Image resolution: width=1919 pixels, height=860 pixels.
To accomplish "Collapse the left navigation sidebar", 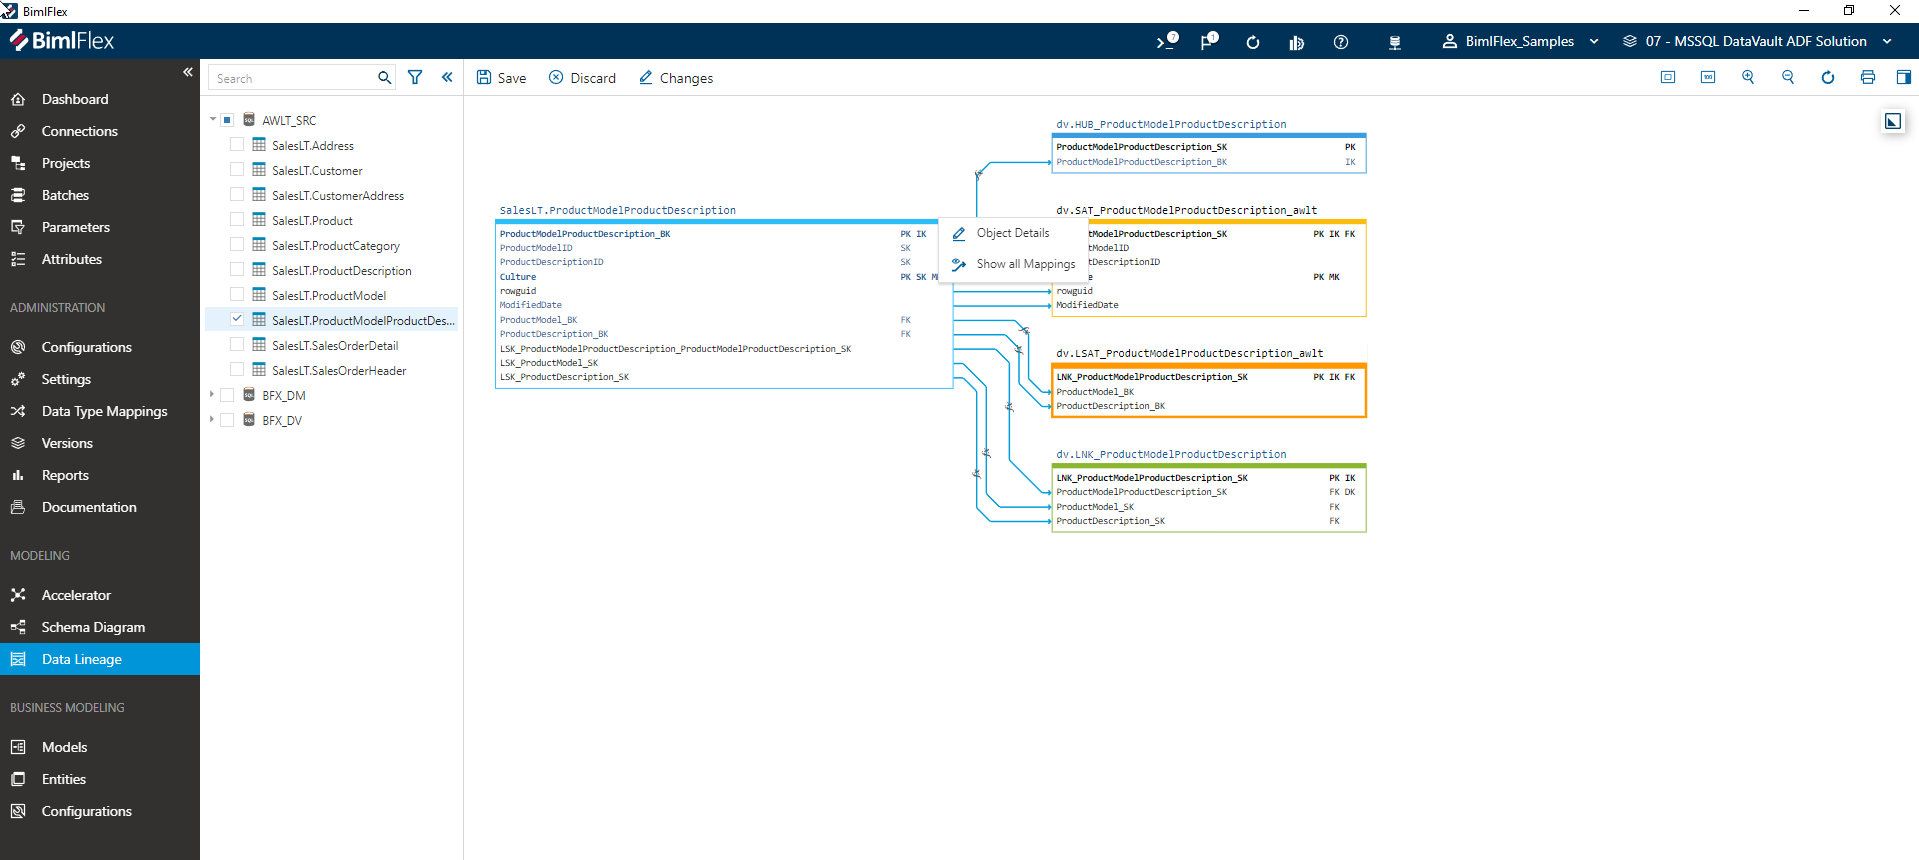I will [187, 72].
